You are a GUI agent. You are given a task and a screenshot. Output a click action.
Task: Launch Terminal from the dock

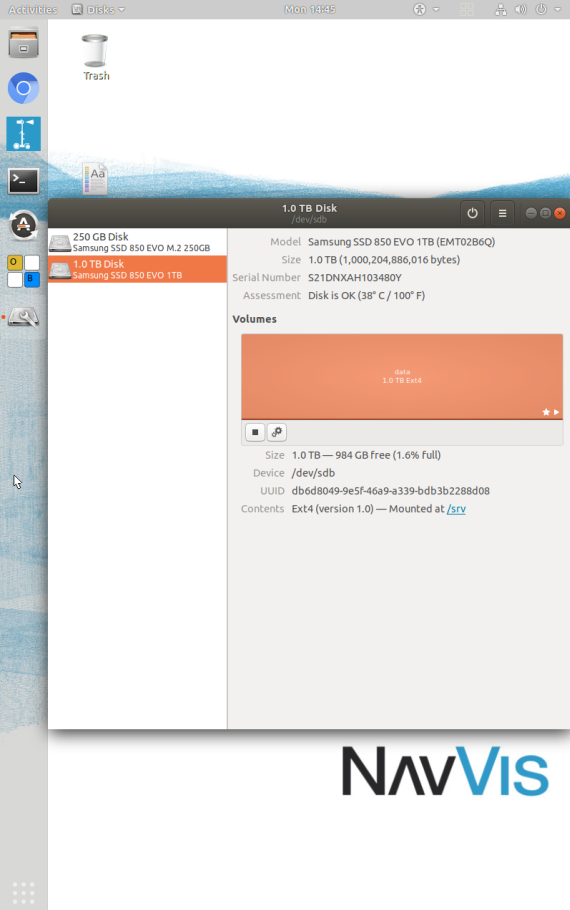(23, 181)
